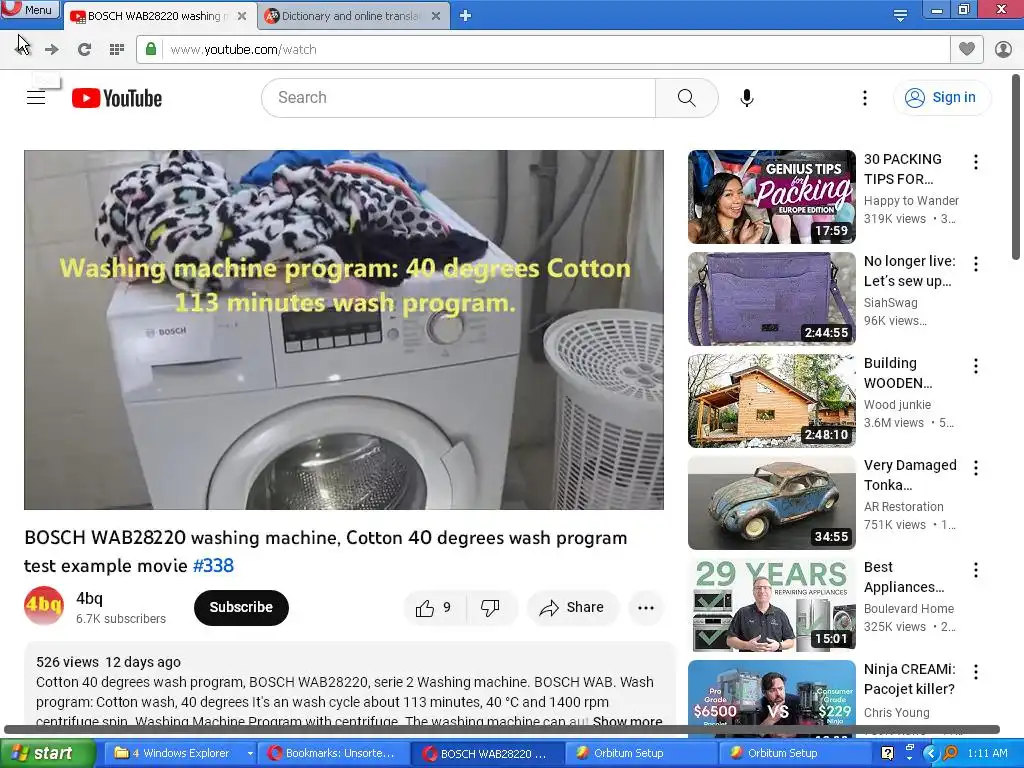Open options for Ninja CREAMi video
The image size is (1024, 768).
pyautogui.click(x=976, y=671)
